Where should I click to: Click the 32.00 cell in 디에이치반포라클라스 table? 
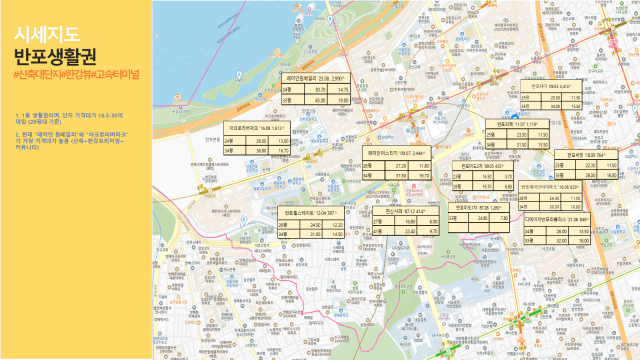pyautogui.click(x=558, y=241)
